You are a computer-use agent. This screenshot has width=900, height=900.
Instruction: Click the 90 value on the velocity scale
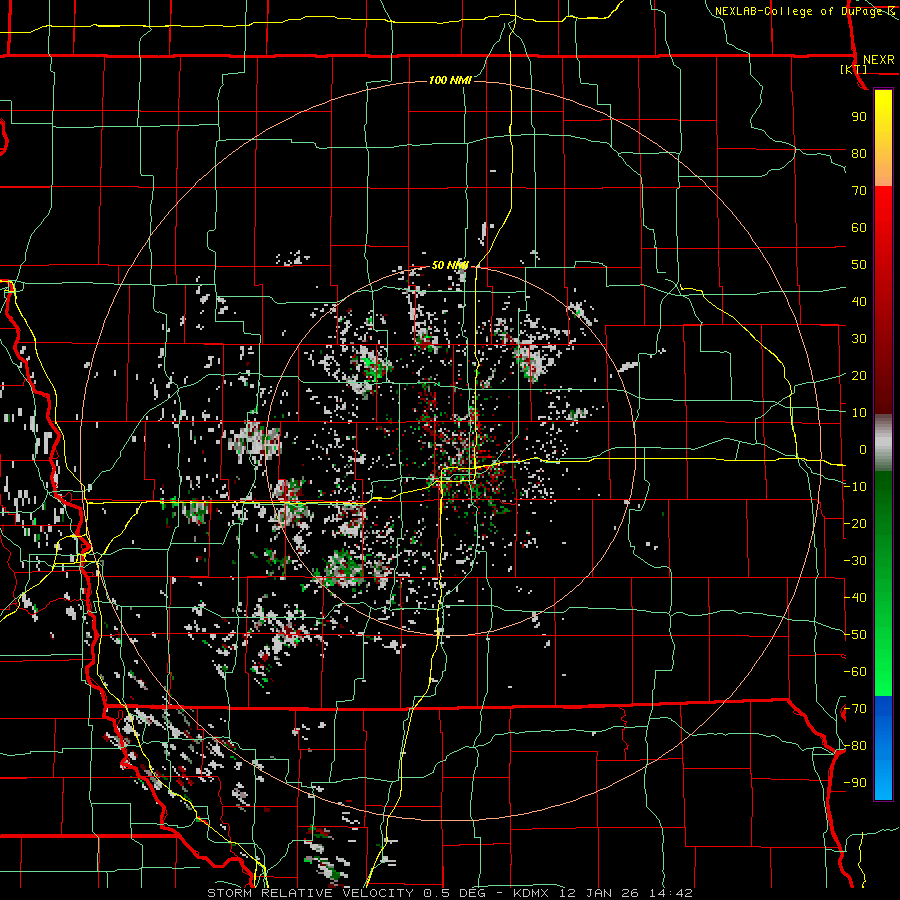(859, 117)
